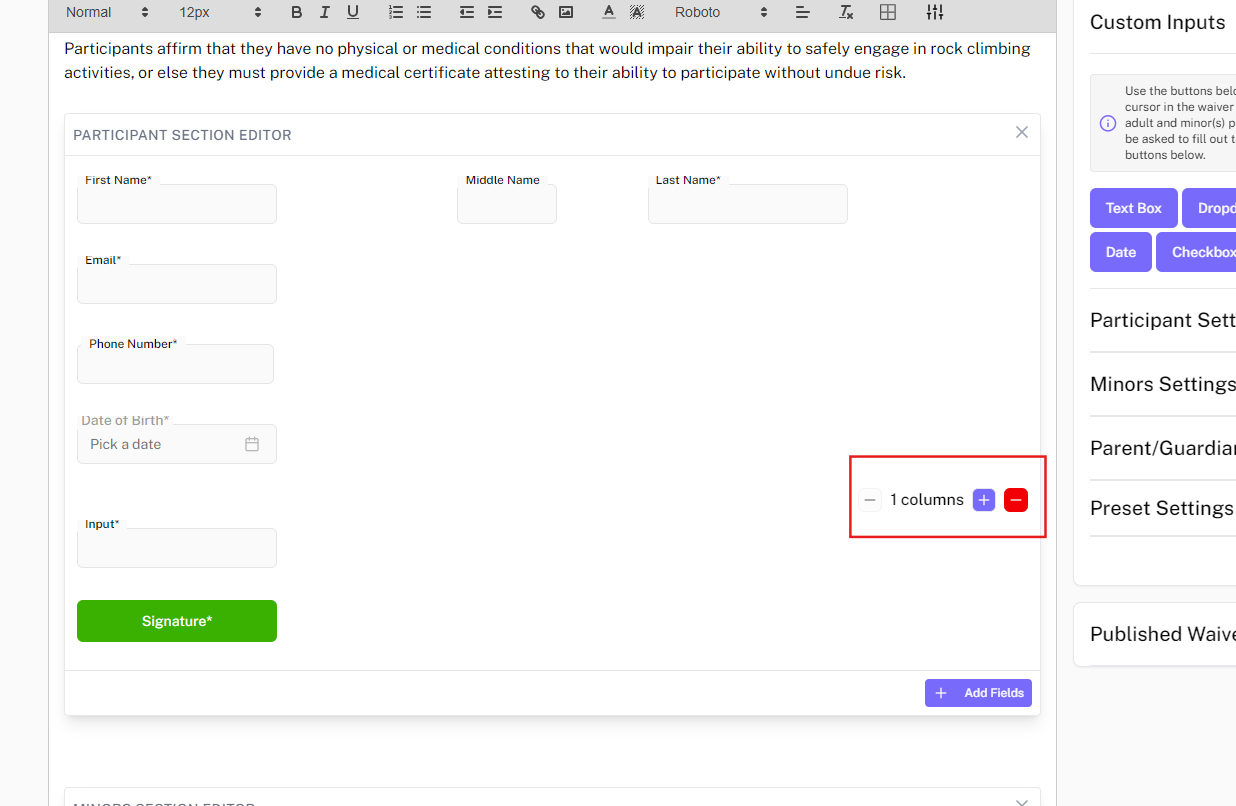
Task: Insert a link using the link icon
Action: coord(538,12)
